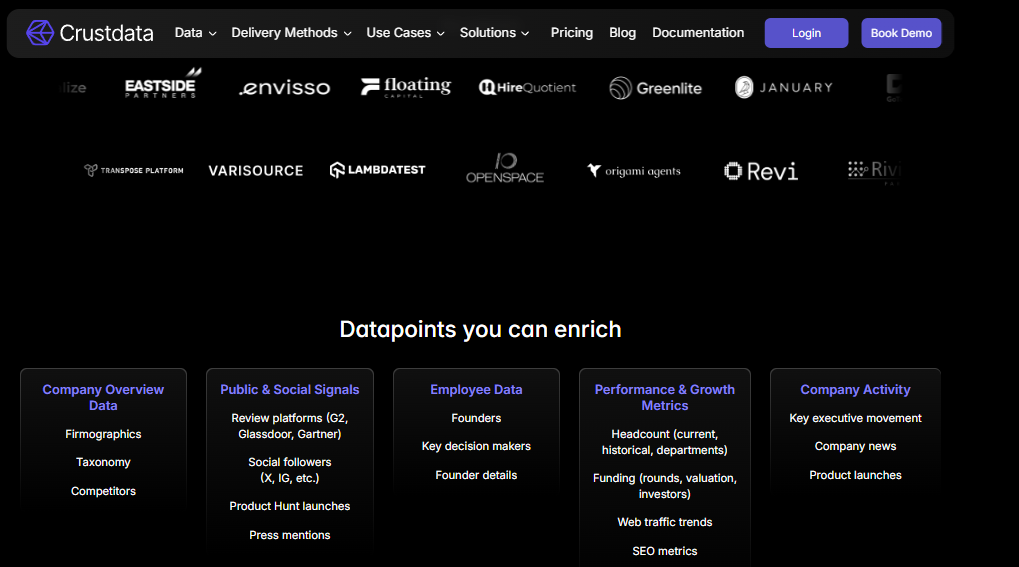Click the LambdaTest logo
This screenshot has height=567, width=1019.
coord(378,170)
